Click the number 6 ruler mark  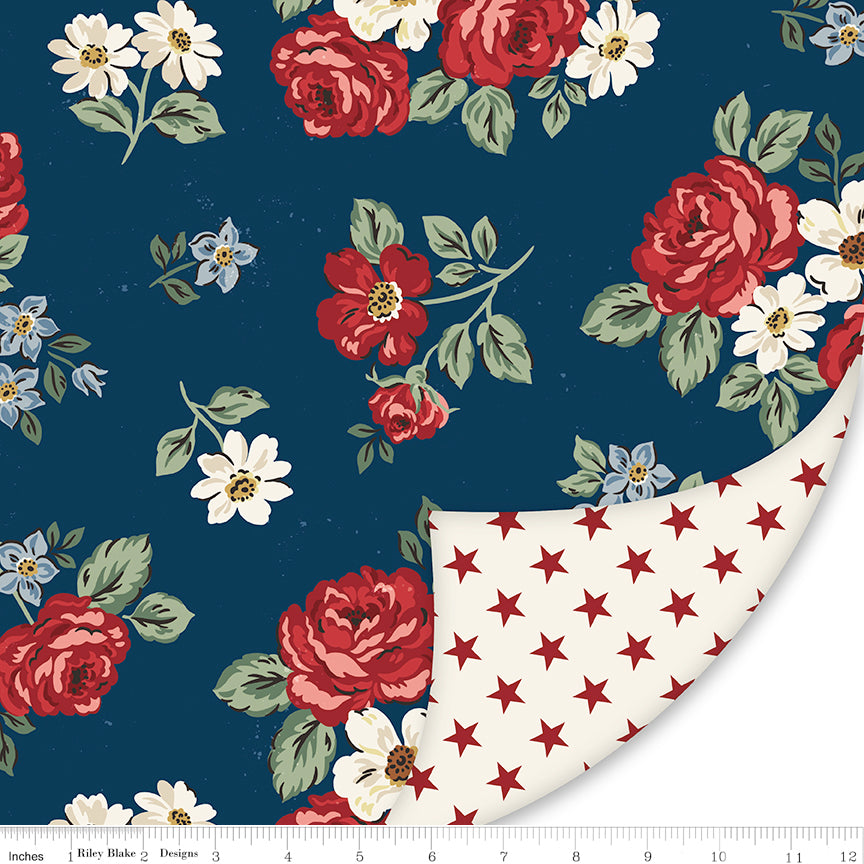pos(432,856)
